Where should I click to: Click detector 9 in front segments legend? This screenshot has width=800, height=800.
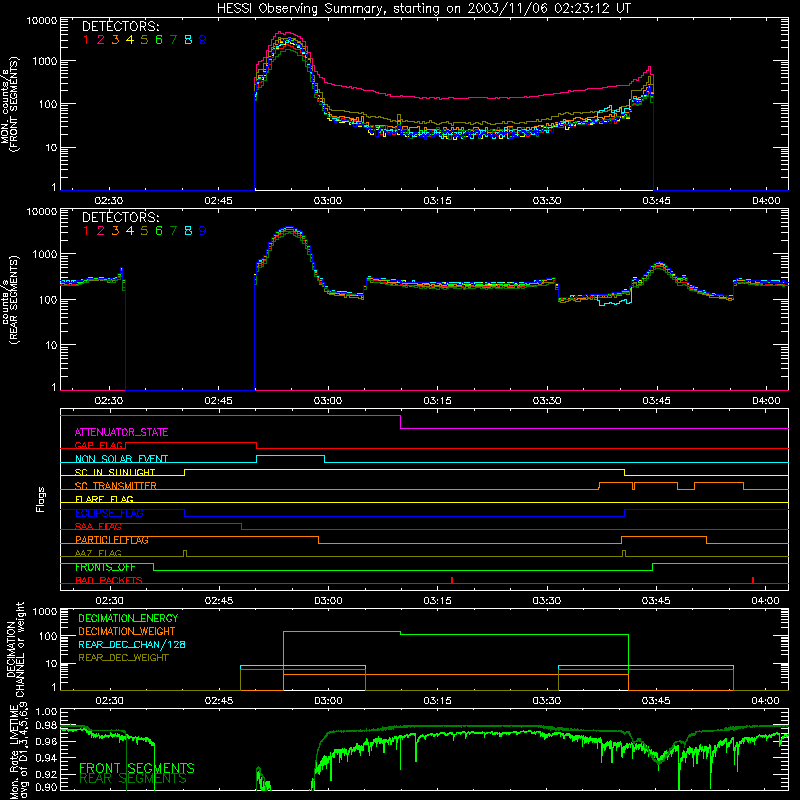(x=203, y=39)
